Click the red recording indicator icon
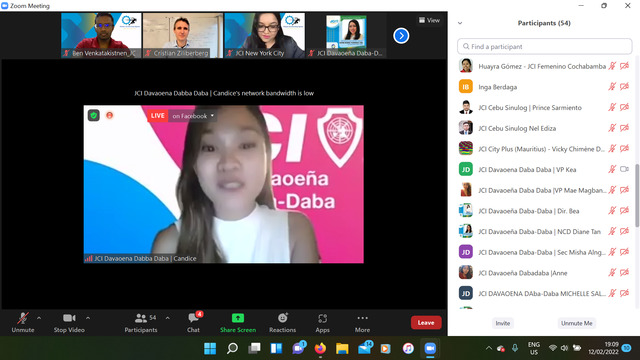 tap(109, 116)
